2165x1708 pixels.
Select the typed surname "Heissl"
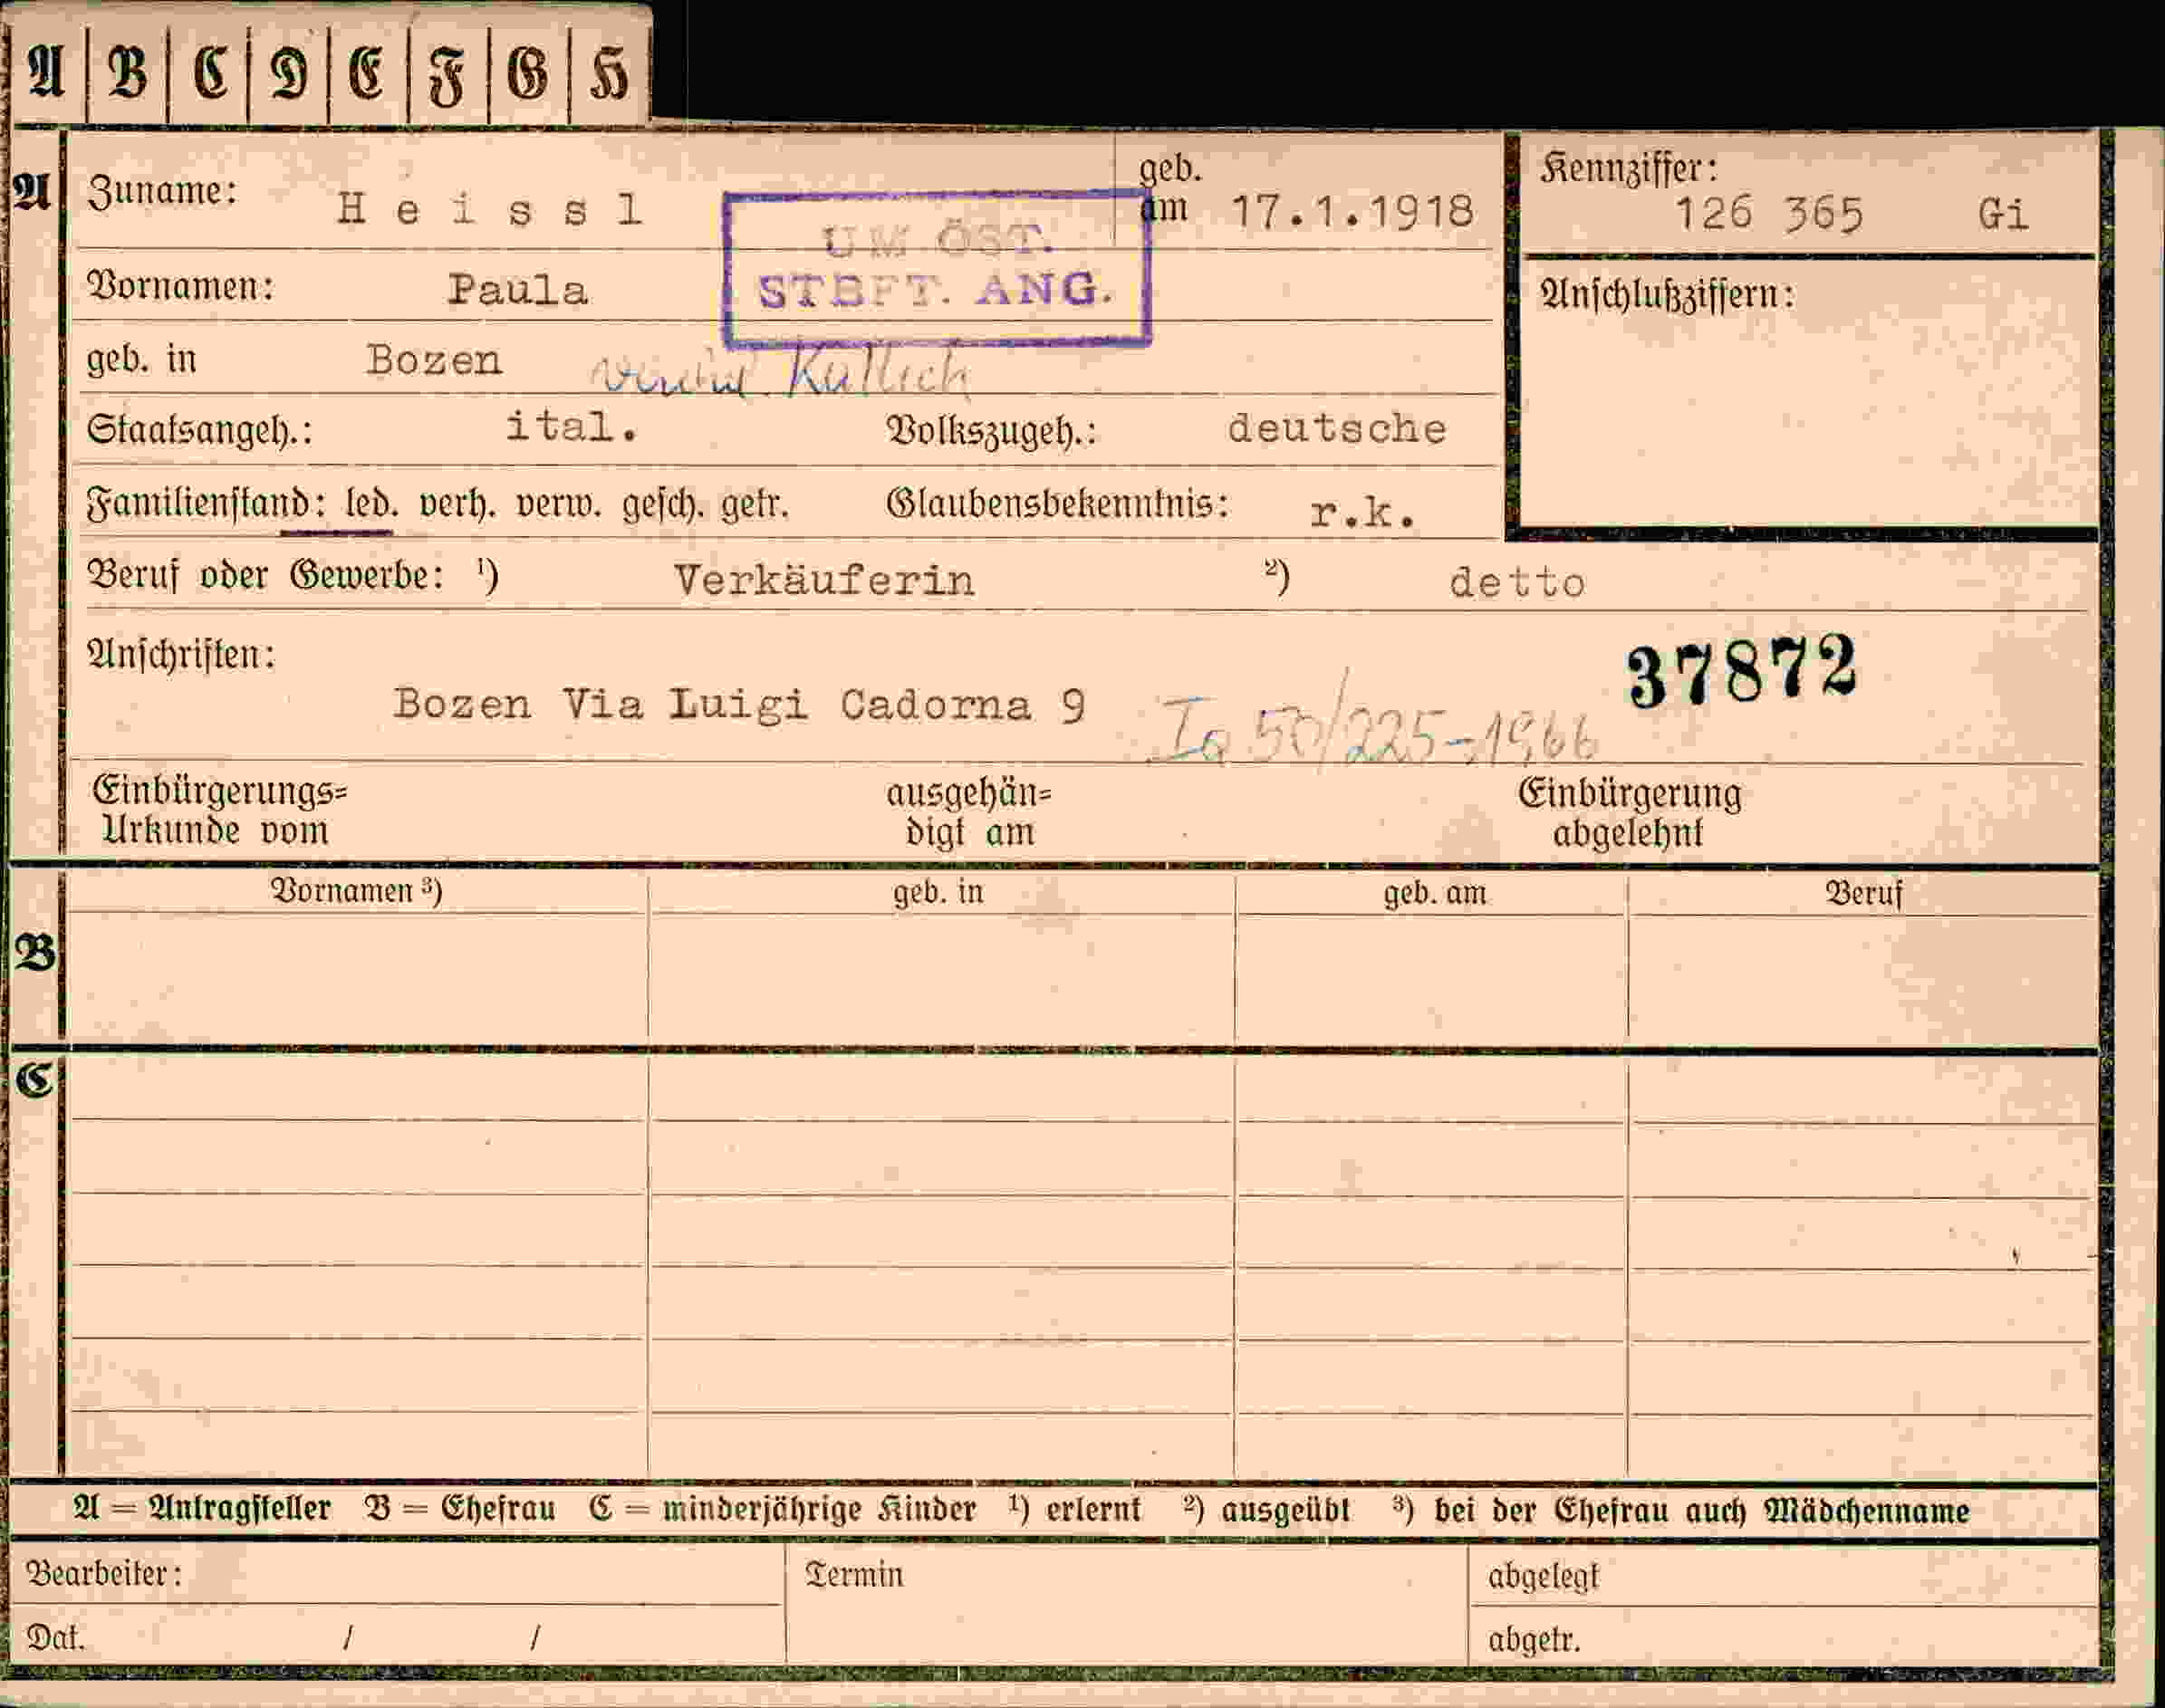click(489, 210)
